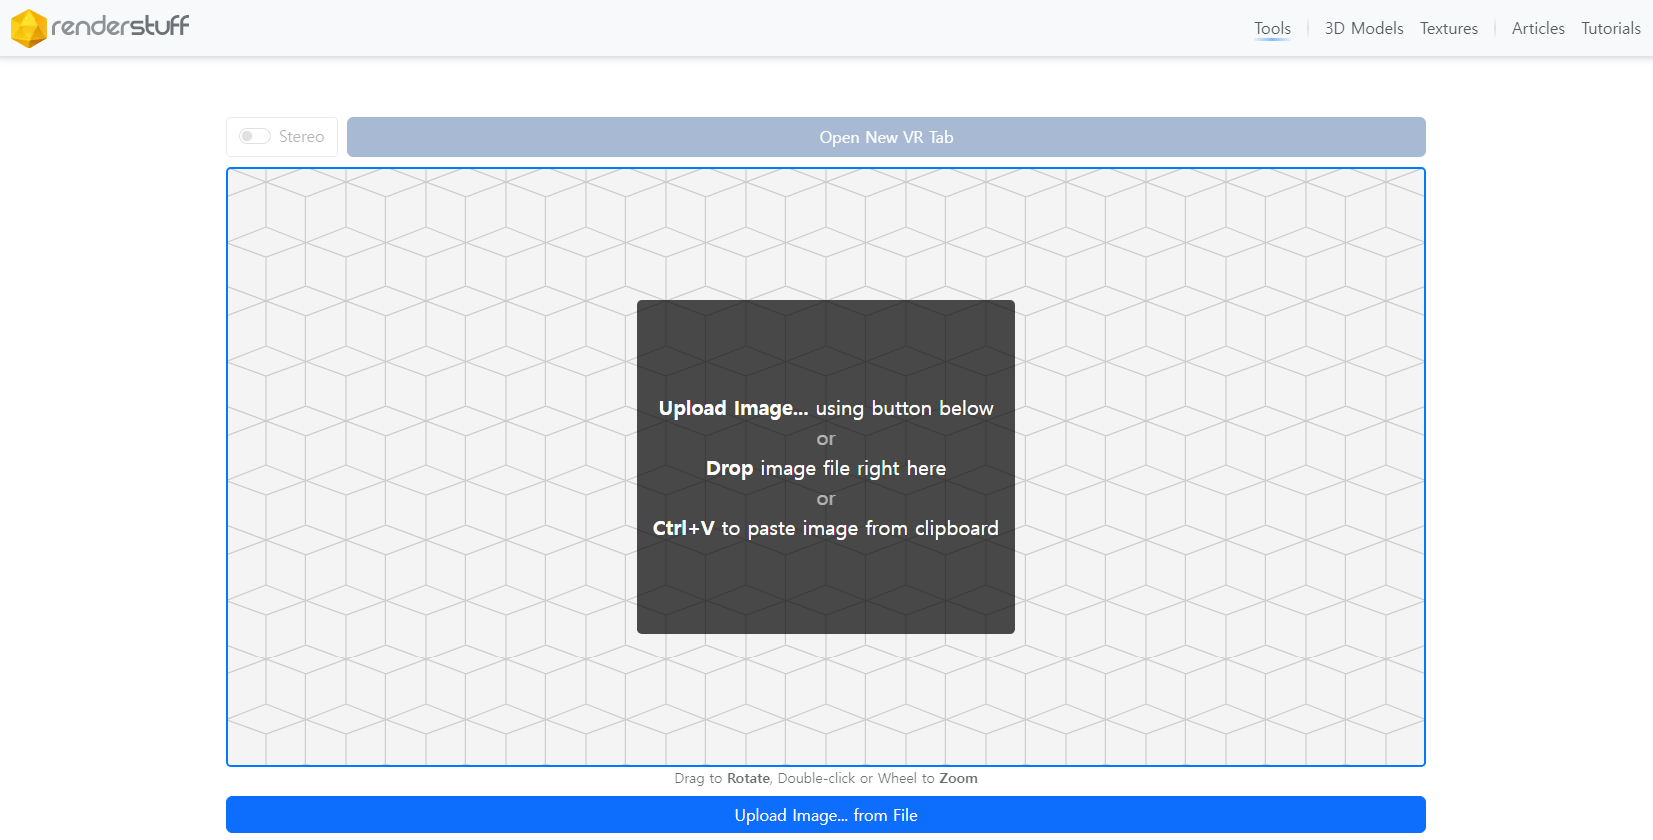Click the bold Zoom word in hint
1653x840 pixels.
coord(958,778)
